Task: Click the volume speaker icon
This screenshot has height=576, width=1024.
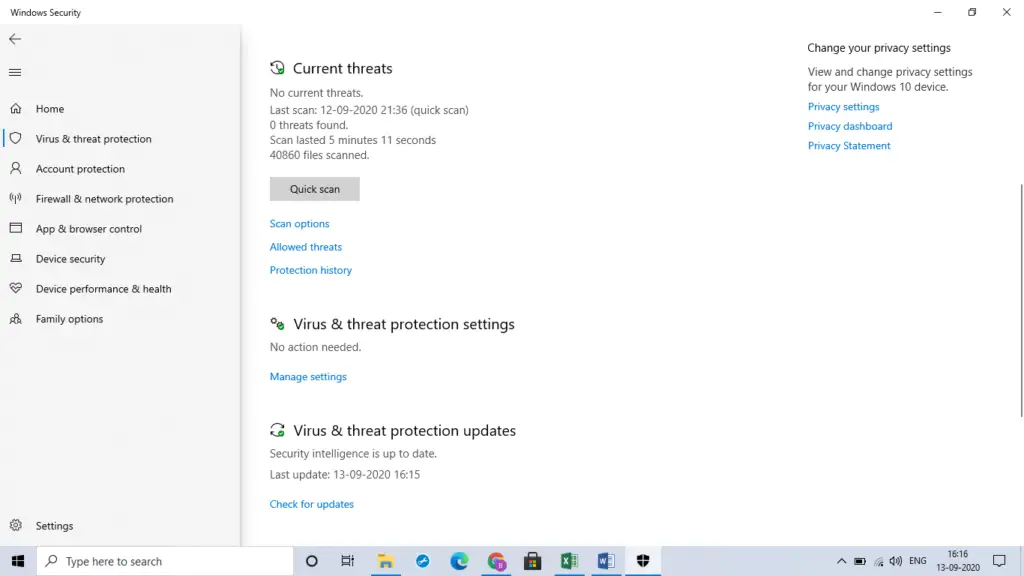Action: (x=896, y=561)
